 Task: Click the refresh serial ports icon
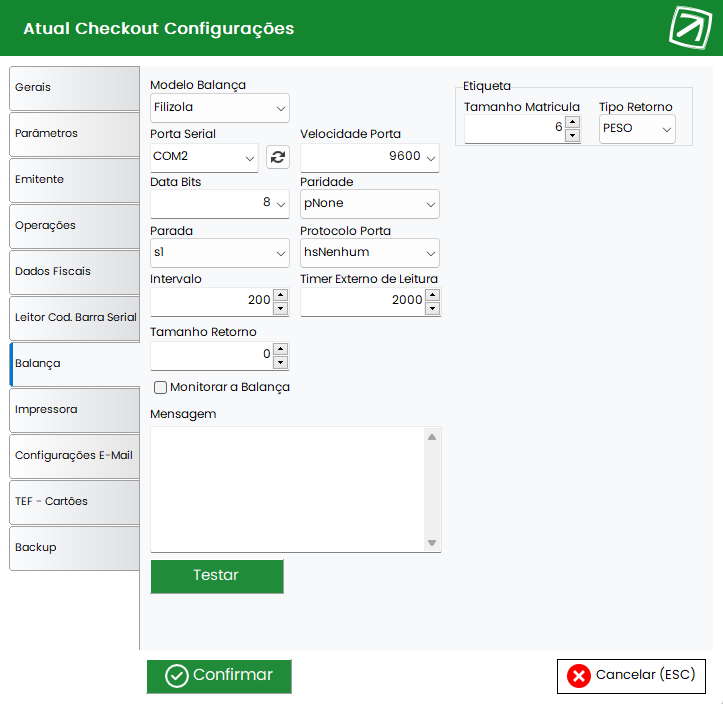(278, 157)
